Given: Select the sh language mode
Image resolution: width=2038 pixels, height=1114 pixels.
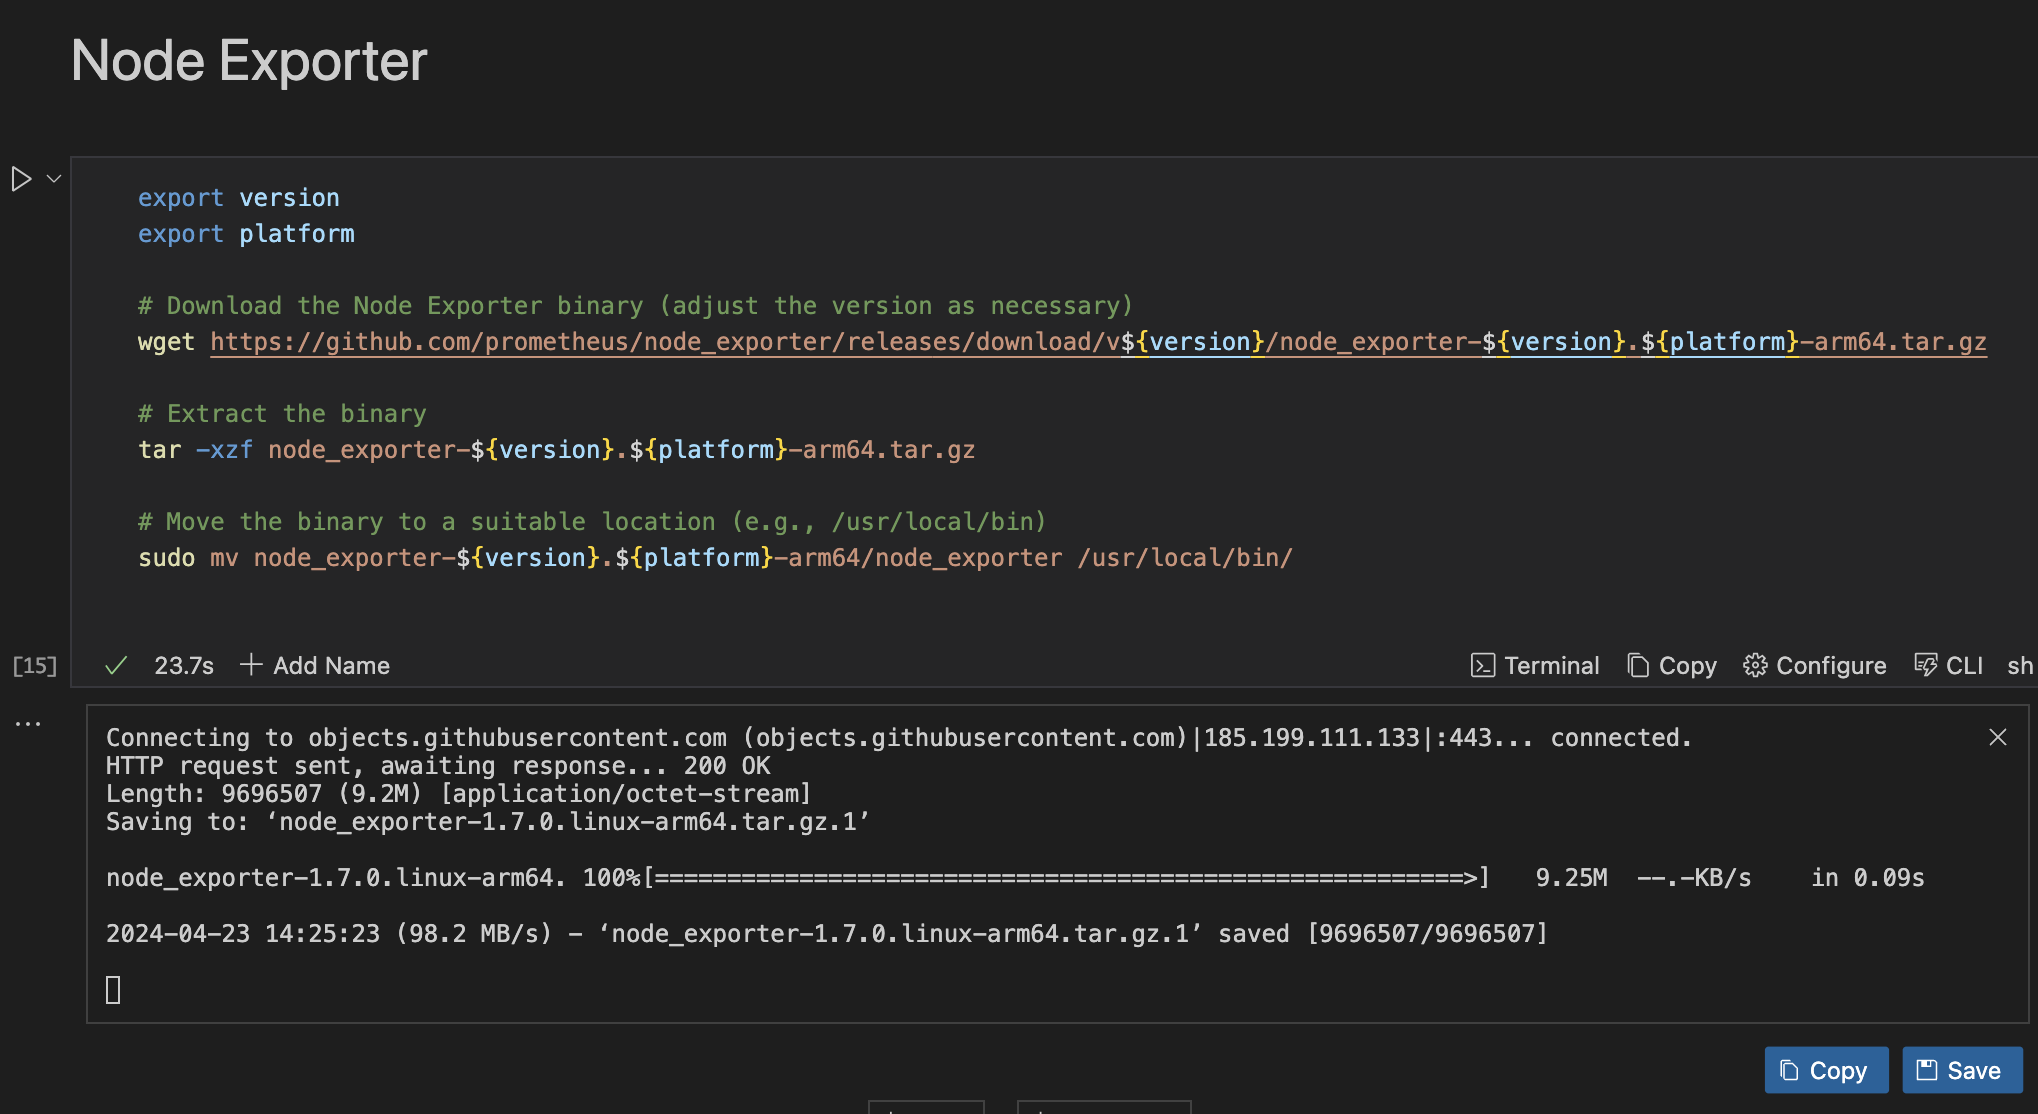Looking at the screenshot, I should [x=2020, y=666].
